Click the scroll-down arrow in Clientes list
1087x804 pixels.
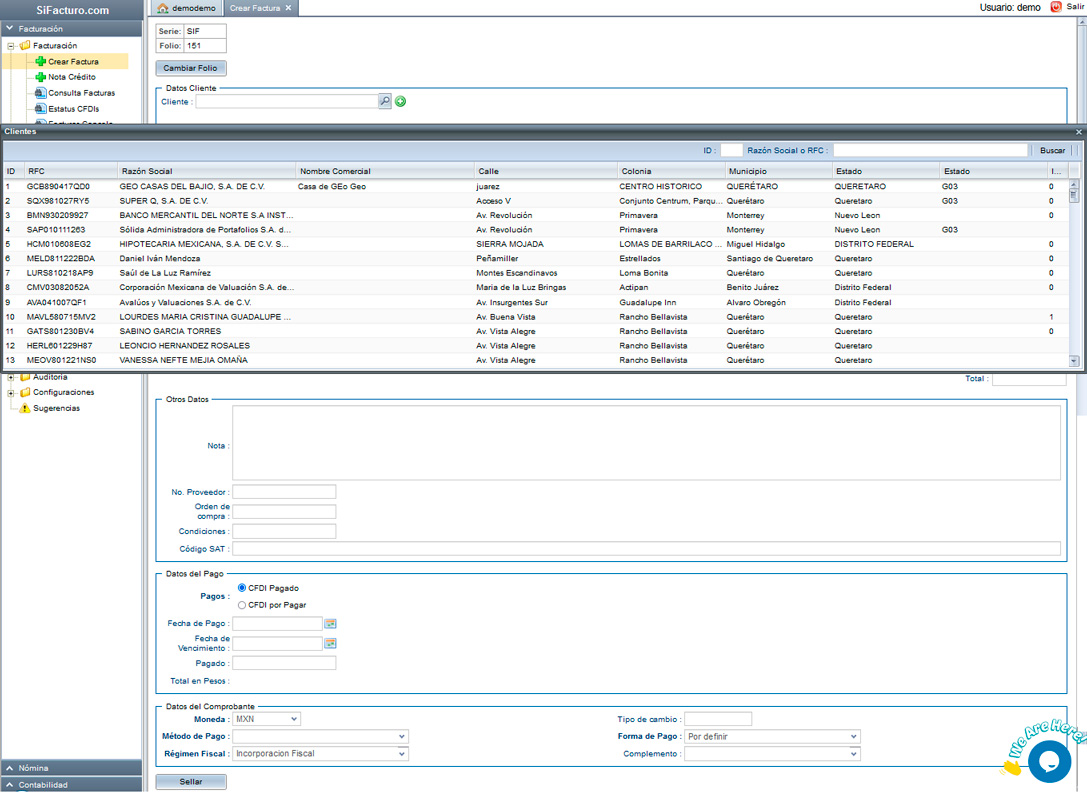(x=1074, y=361)
